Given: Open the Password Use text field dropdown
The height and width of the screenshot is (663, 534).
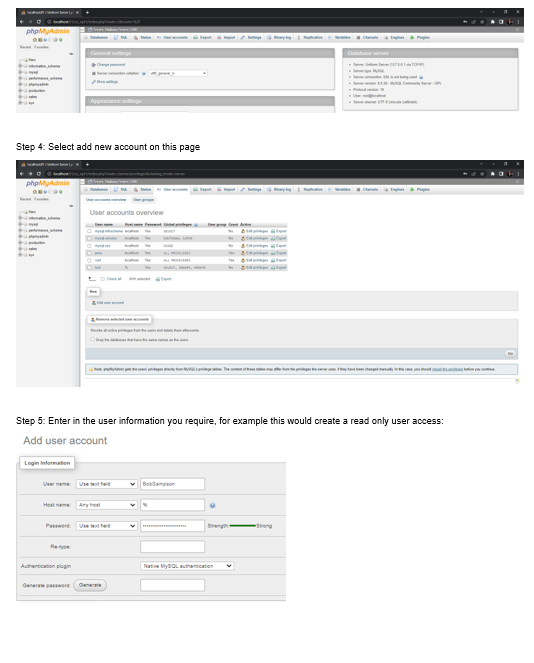Looking at the screenshot, I should (107, 526).
